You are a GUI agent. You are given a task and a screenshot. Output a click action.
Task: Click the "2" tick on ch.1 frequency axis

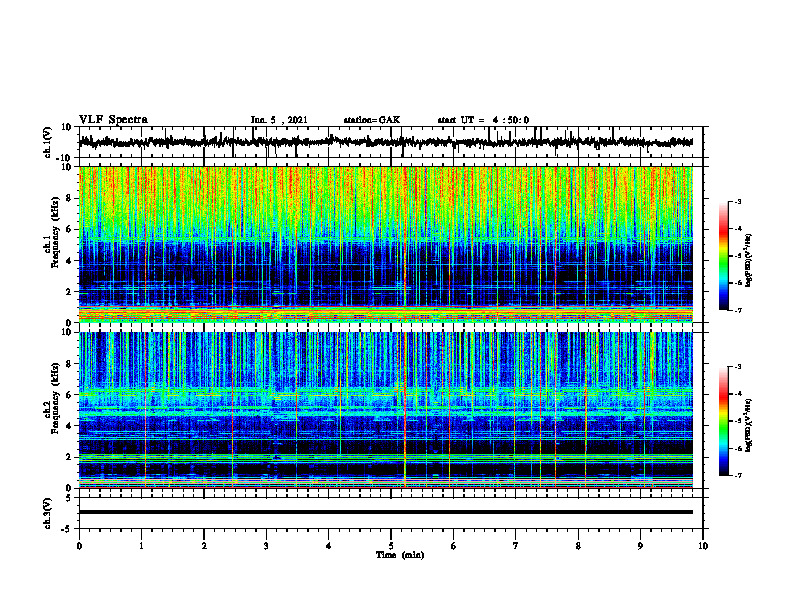point(69,292)
